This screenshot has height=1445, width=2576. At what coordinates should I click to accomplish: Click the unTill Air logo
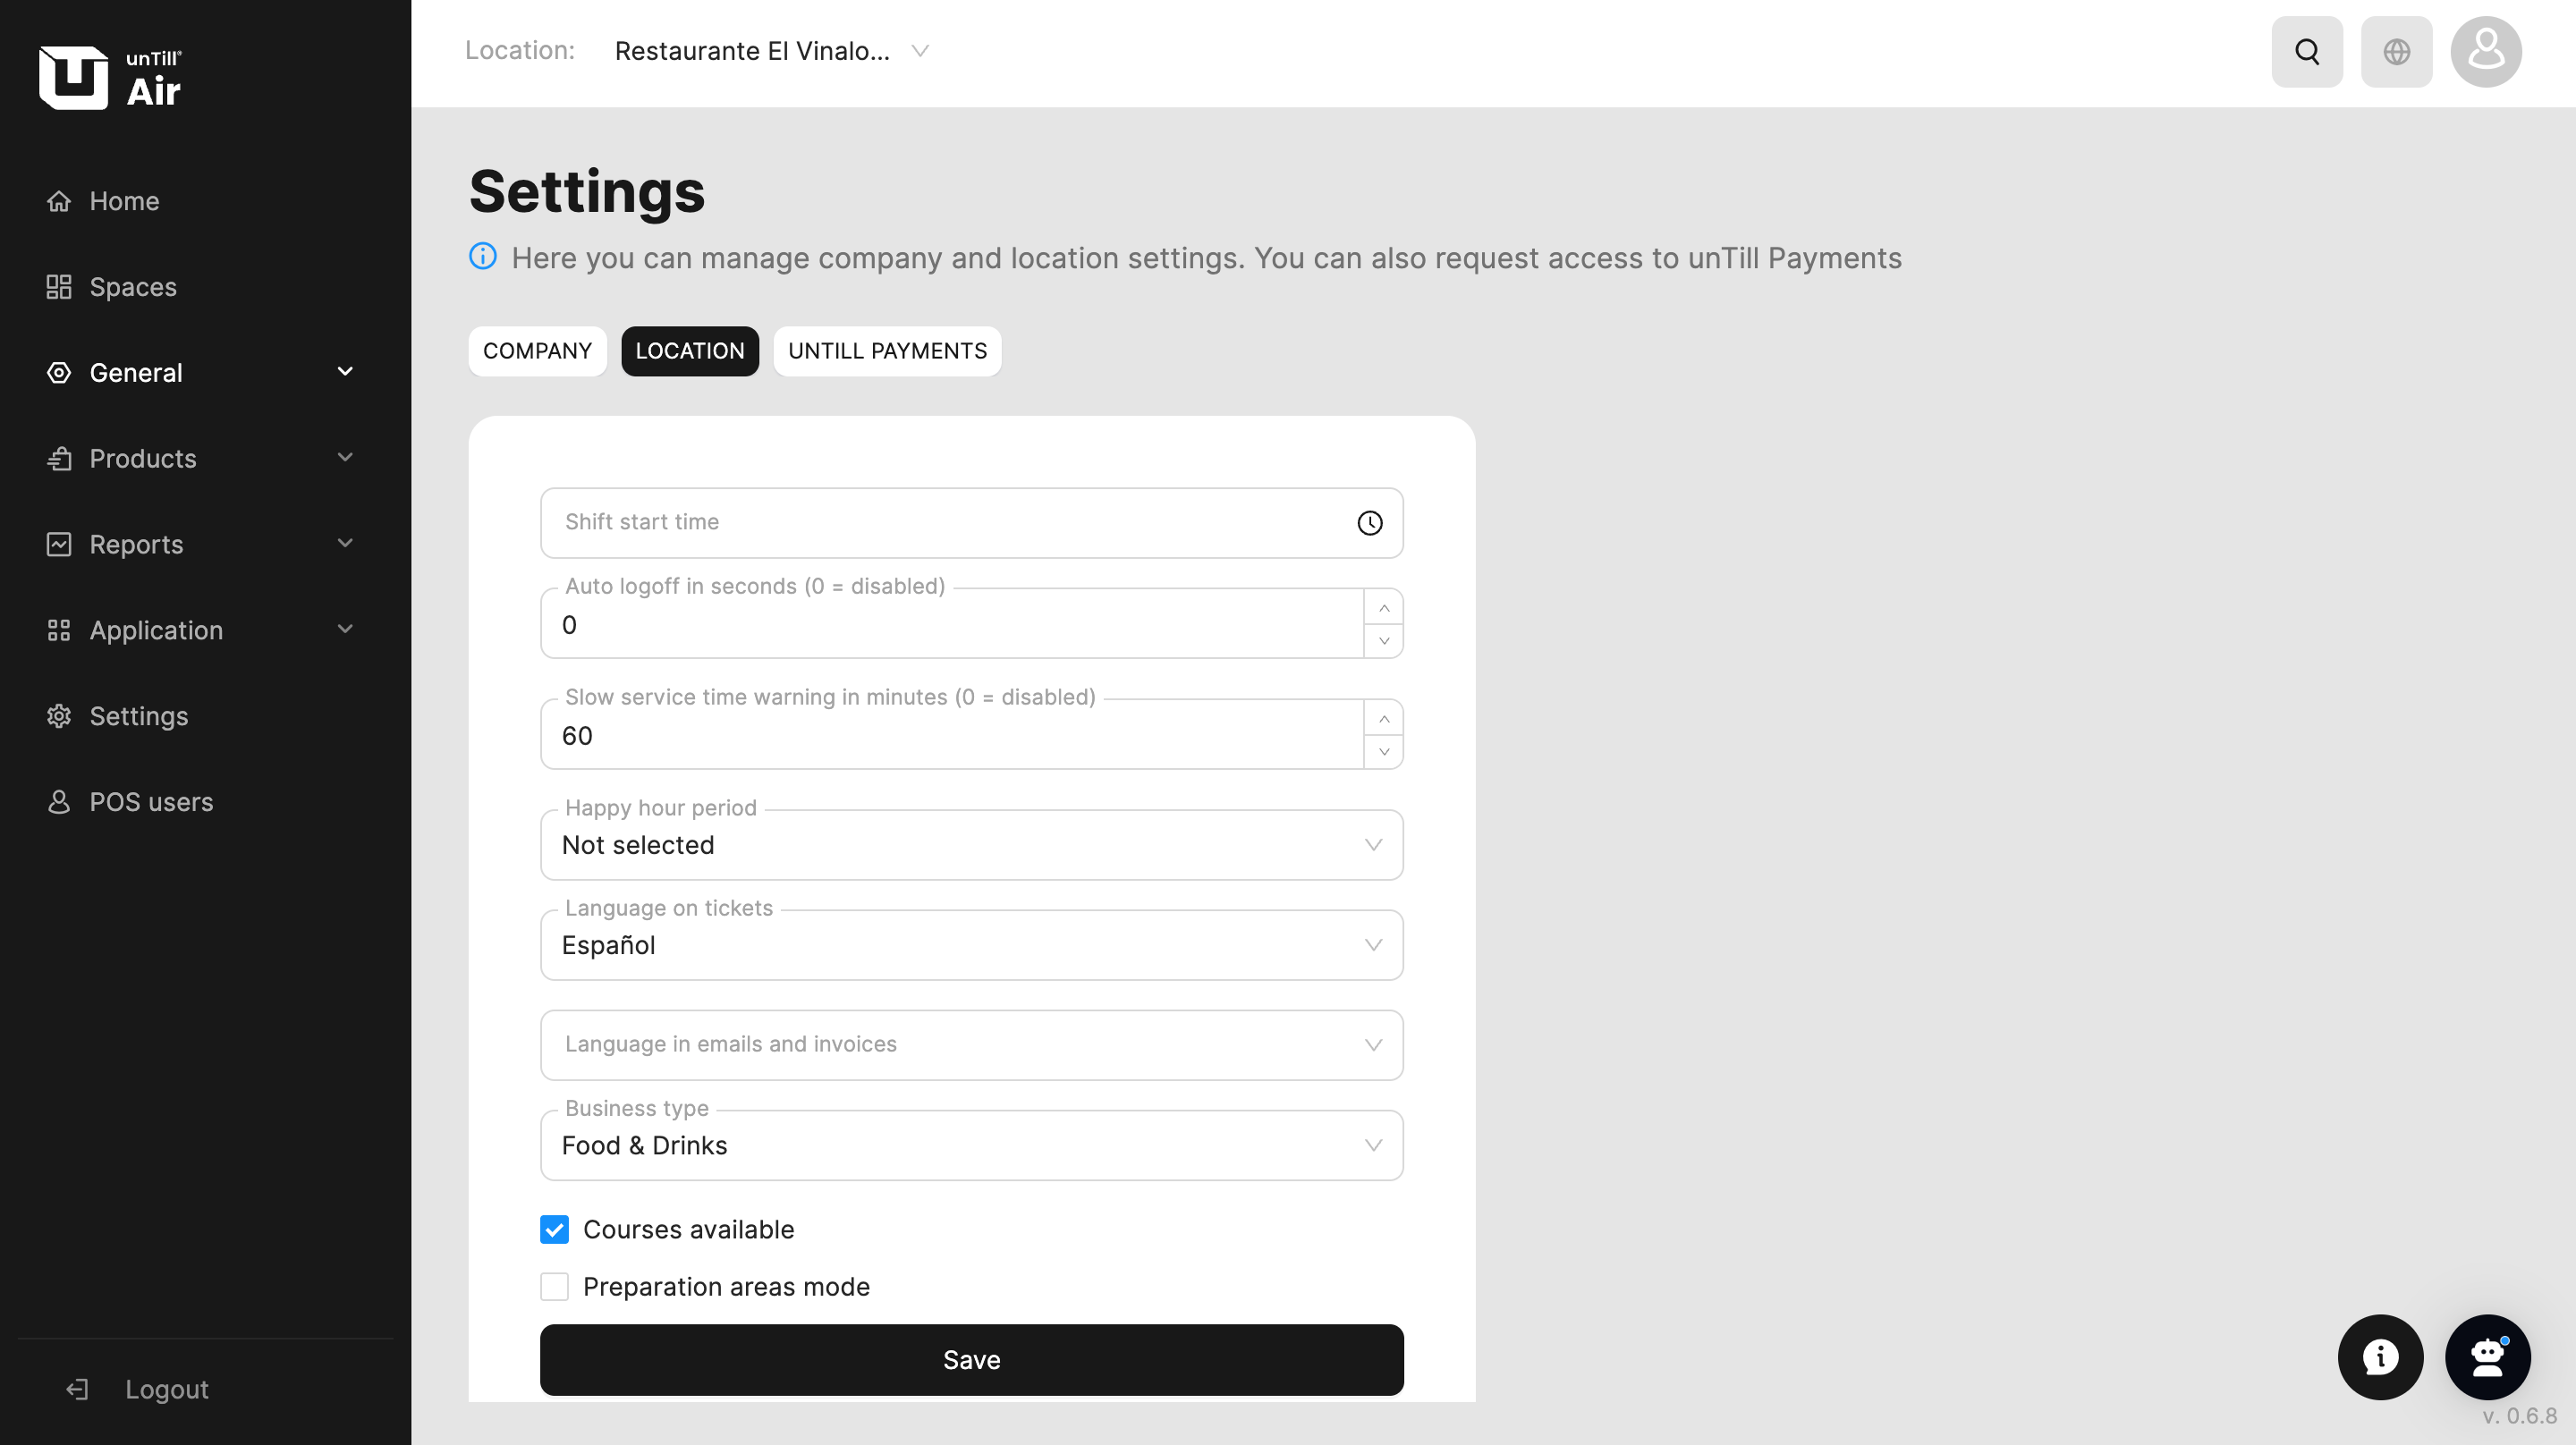(x=110, y=77)
